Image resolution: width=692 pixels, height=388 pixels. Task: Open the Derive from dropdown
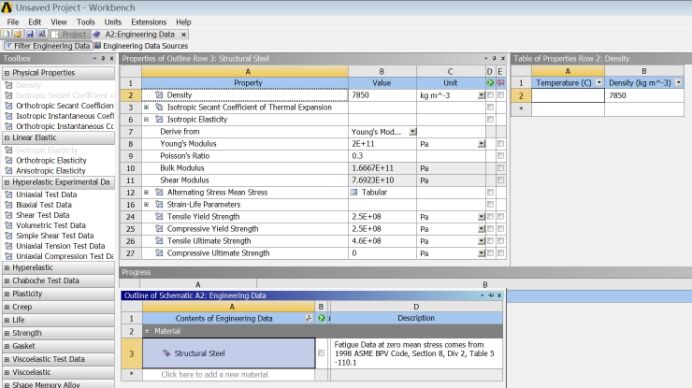point(412,132)
